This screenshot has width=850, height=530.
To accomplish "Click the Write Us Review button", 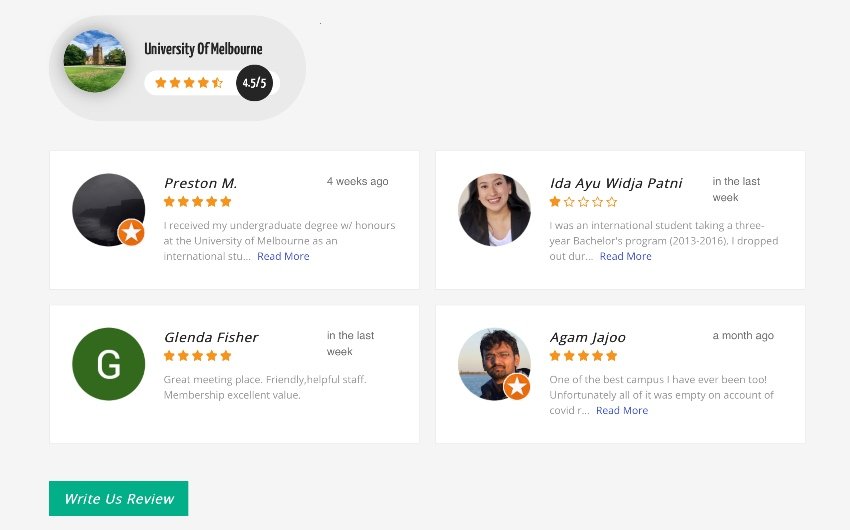I will 119,498.
